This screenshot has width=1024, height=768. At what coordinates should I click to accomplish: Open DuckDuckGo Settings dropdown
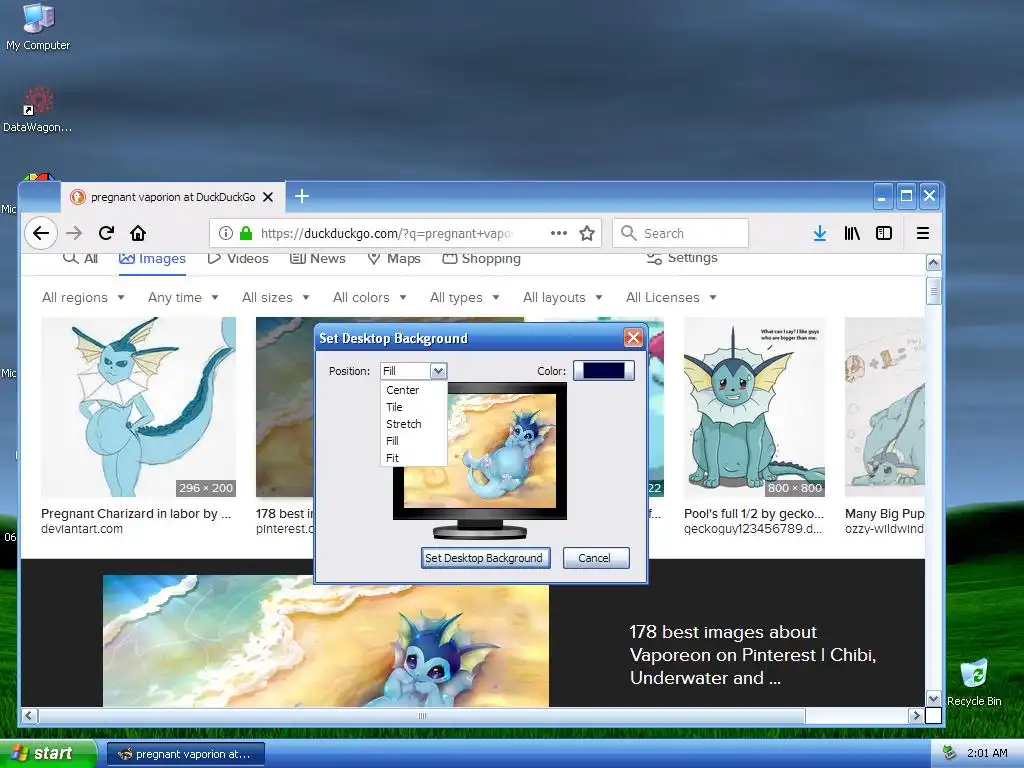tap(682, 258)
